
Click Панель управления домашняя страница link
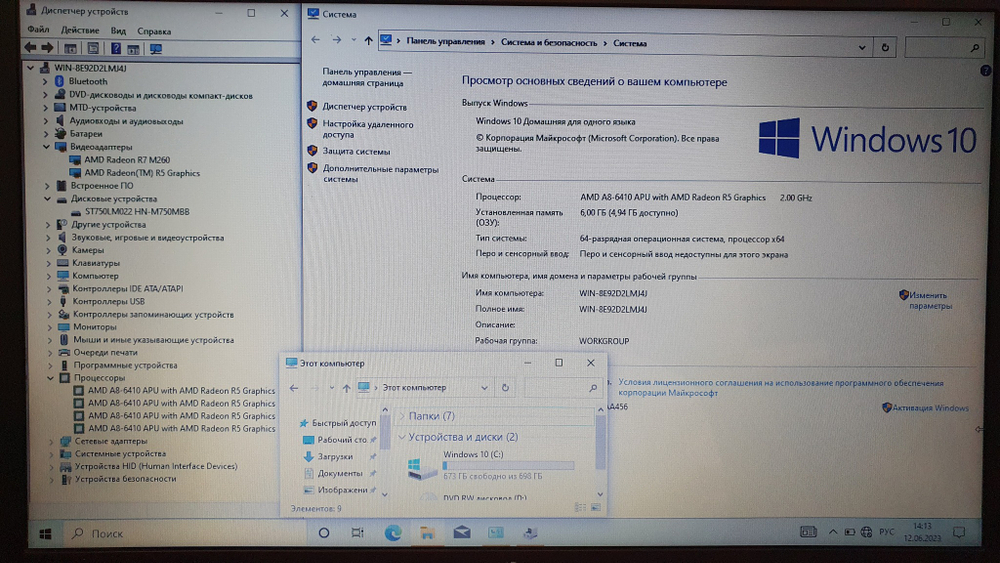pyautogui.click(x=366, y=77)
